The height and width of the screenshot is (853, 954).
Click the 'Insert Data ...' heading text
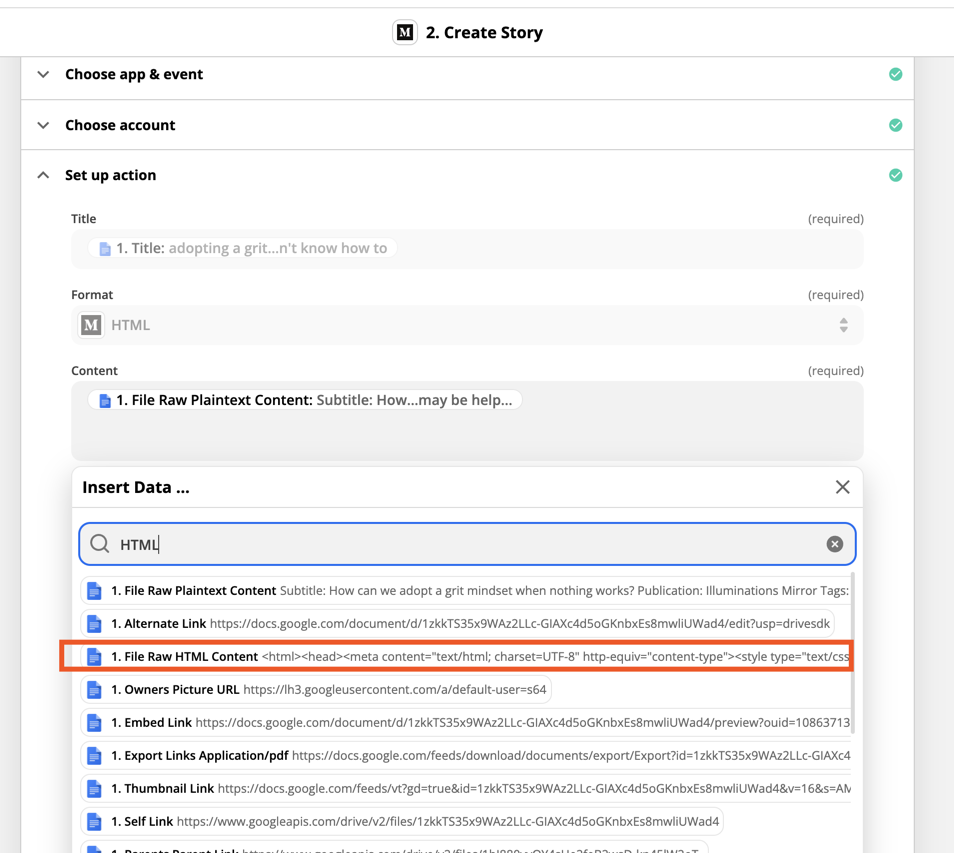(x=136, y=487)
